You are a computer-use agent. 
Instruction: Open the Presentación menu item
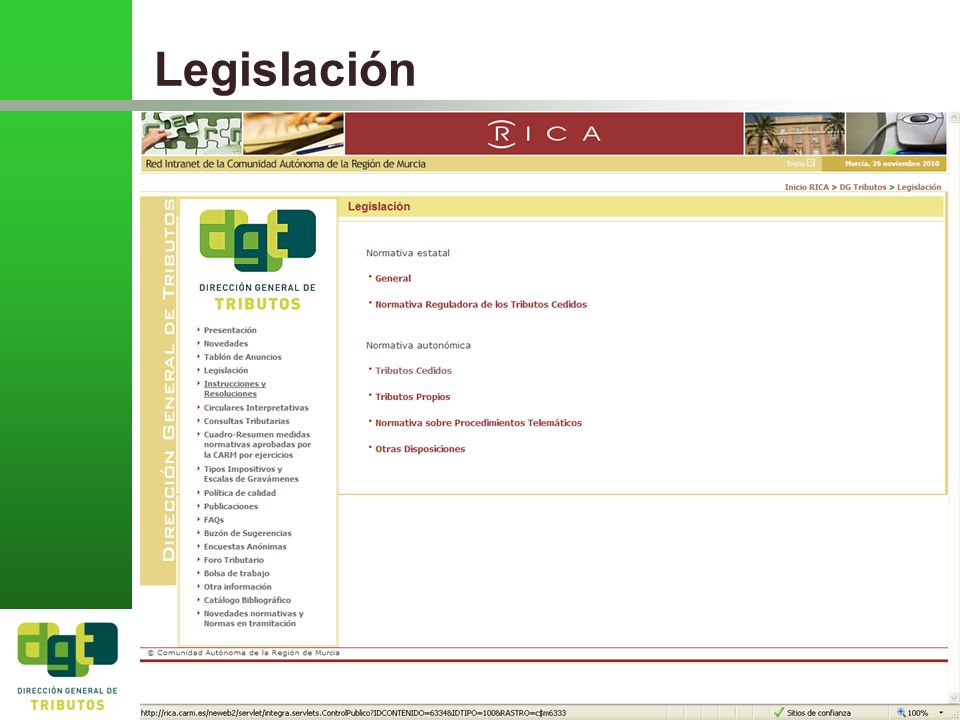(x=230, y=330)
